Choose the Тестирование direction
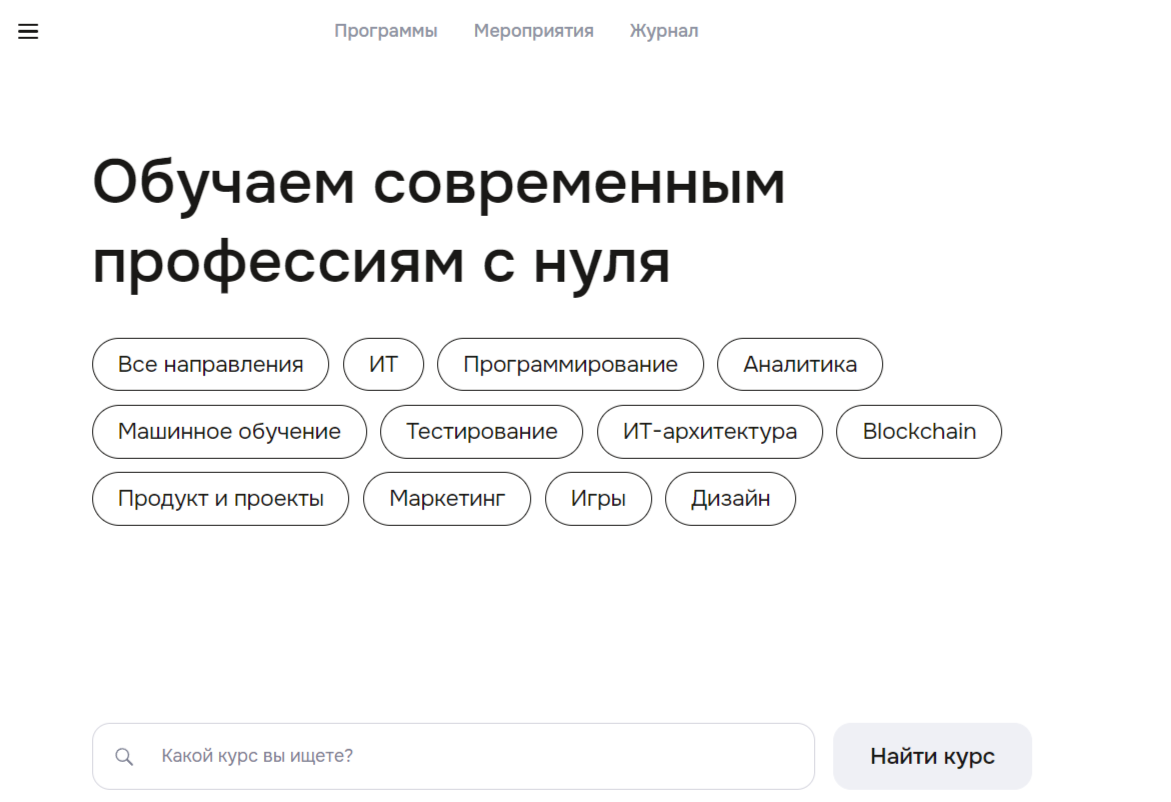Screen dimensions: 1171x802 (x=481, y=432)
